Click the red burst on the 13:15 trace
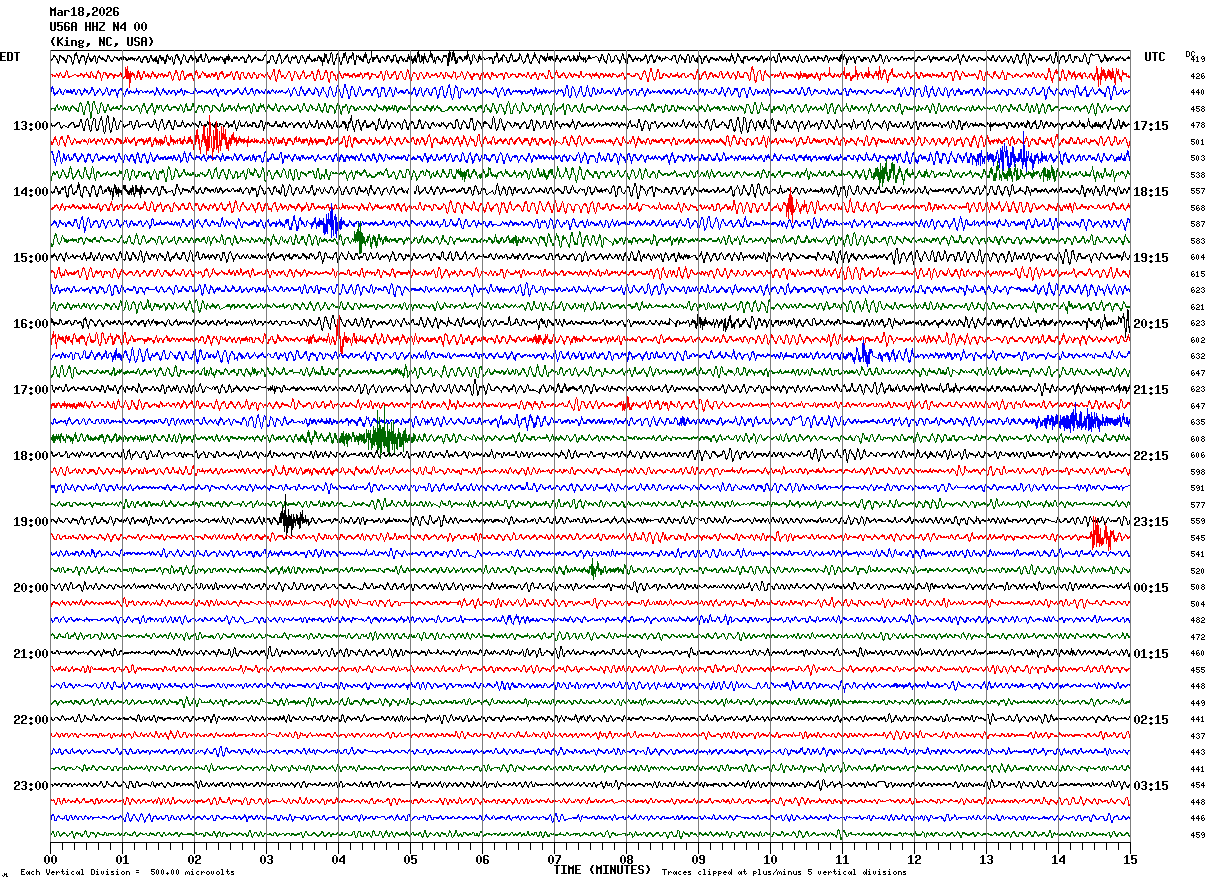 213,139
